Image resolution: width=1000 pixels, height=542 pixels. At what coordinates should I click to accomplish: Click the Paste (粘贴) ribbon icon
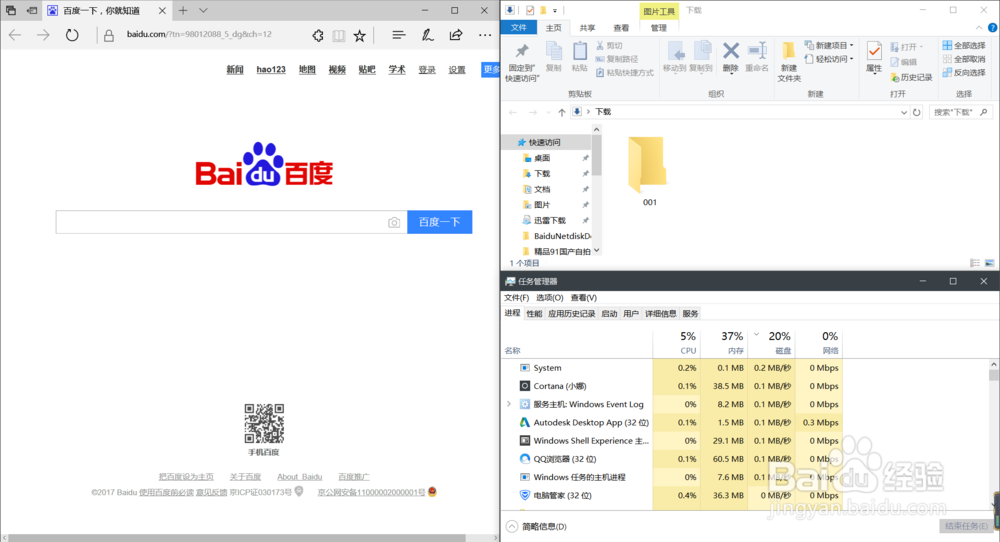[580, 57]
